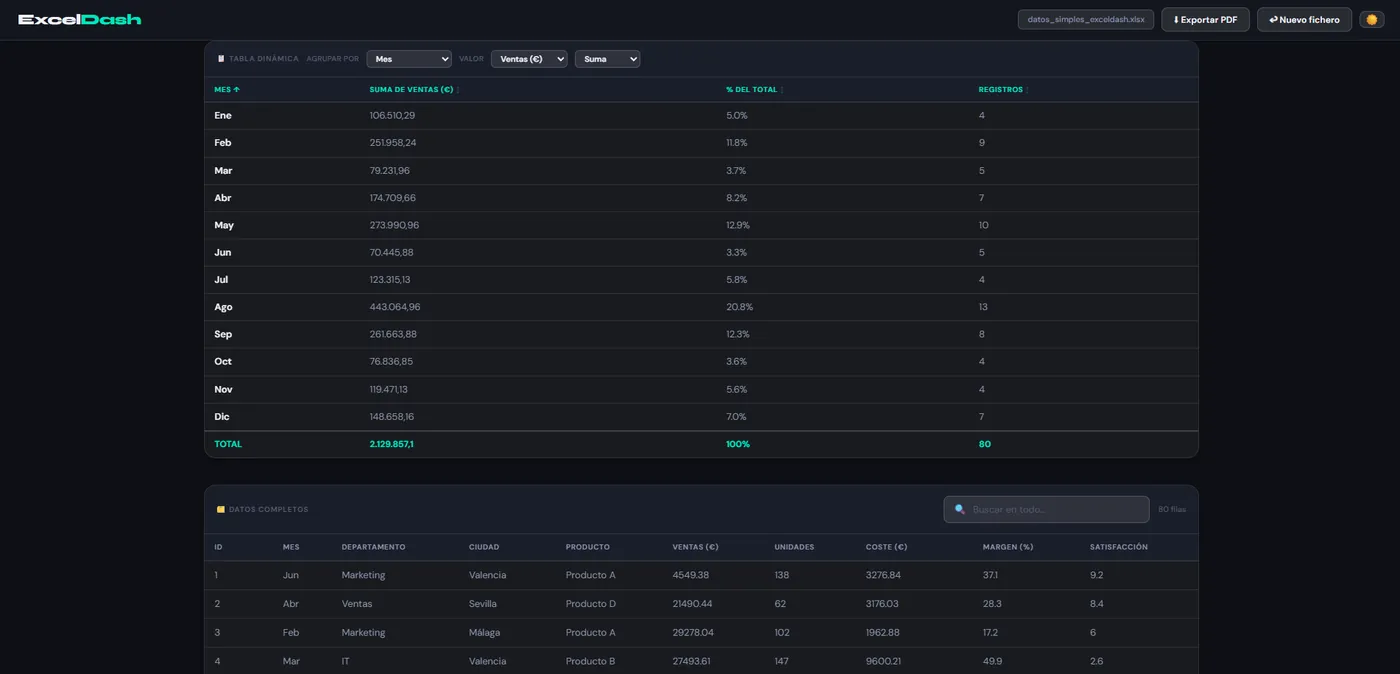Sort by Suma de Ventas (€) column header
Viewport: 1400px width, 674px height.
[414, 89]
